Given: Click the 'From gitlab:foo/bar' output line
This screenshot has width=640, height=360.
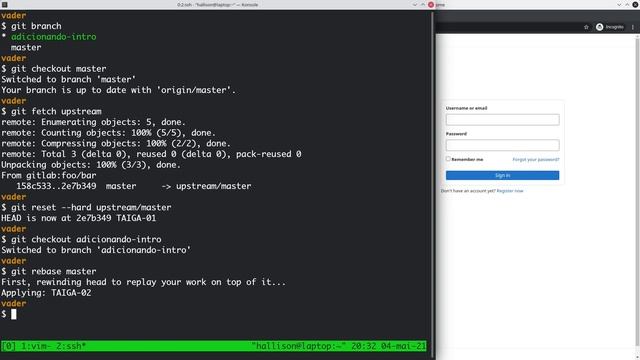Looking at the screenshot, I should [x=49, y=176].
